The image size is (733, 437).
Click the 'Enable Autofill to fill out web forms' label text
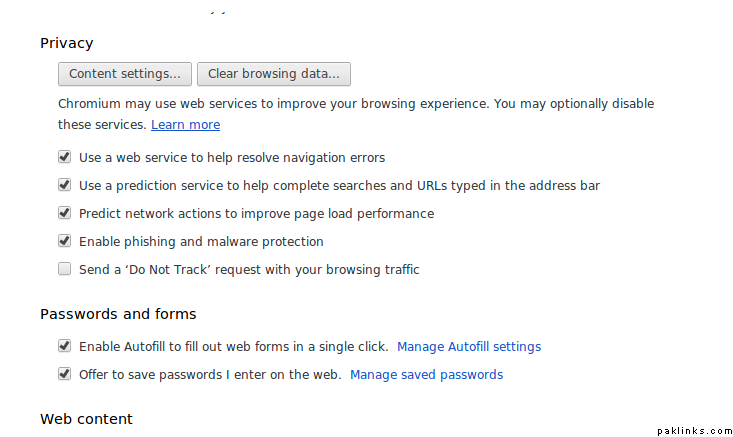click(233, 347)
